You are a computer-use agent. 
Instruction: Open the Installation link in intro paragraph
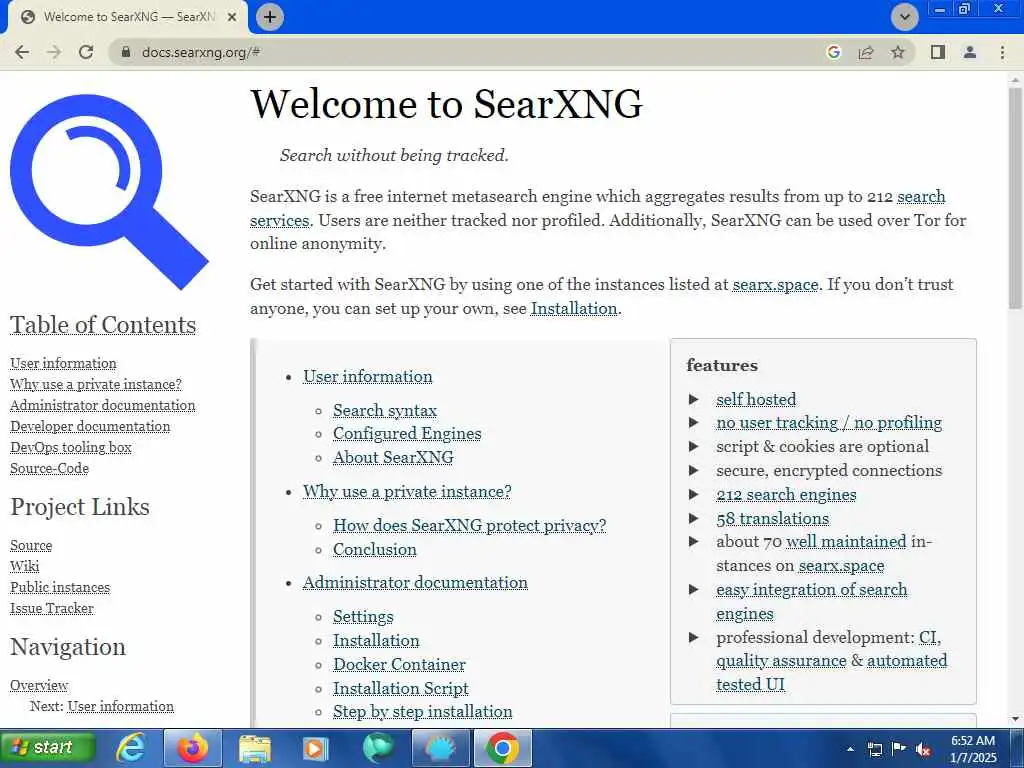click(573, 308)
